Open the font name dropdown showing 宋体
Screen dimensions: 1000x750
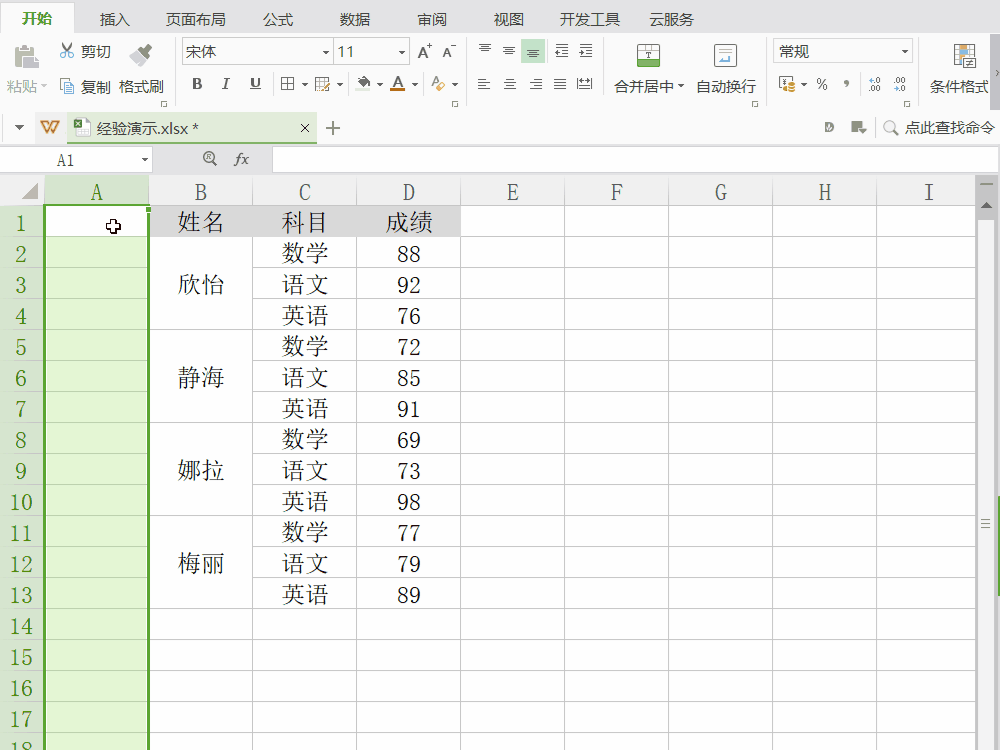click(326, 52)
